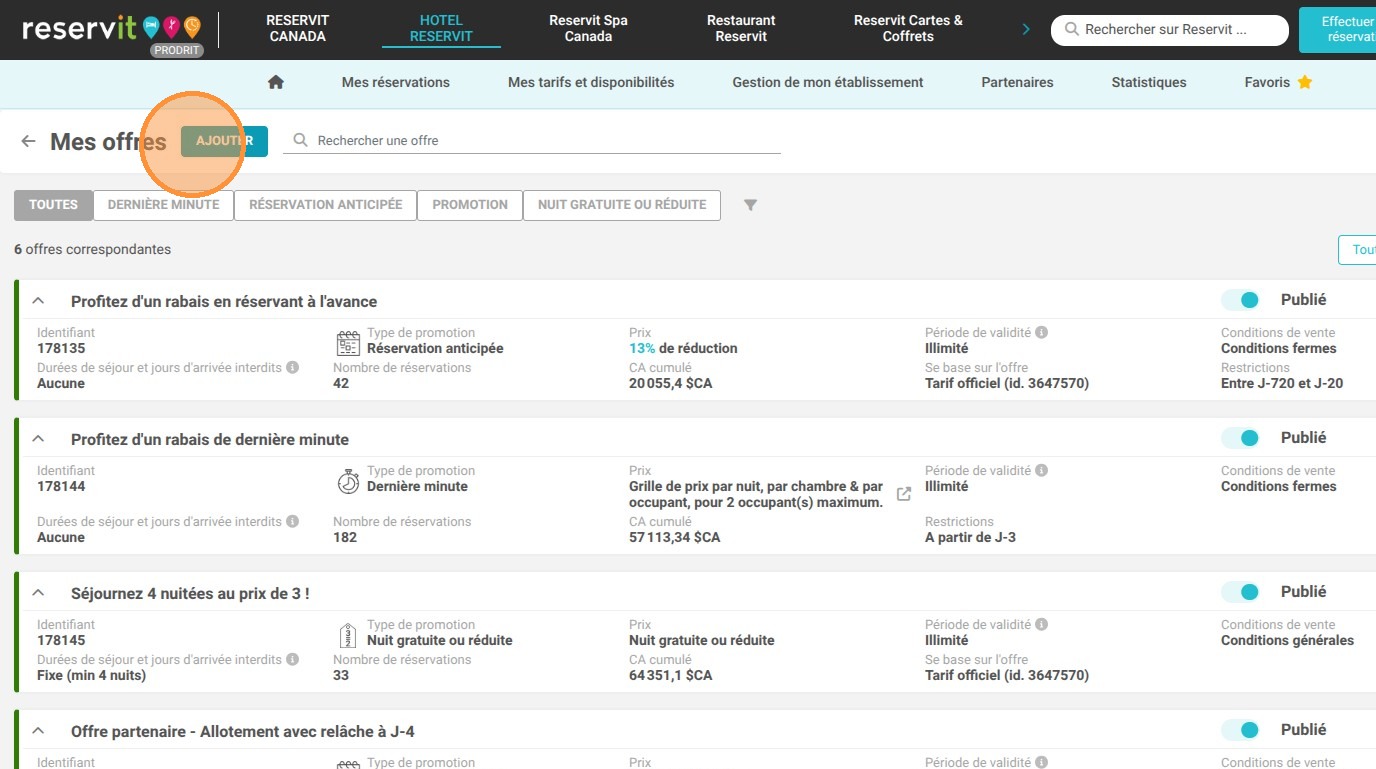Show validity period info for offer 178135
The height and width of the screenshot is (769, 1376).
point(1041,332)
